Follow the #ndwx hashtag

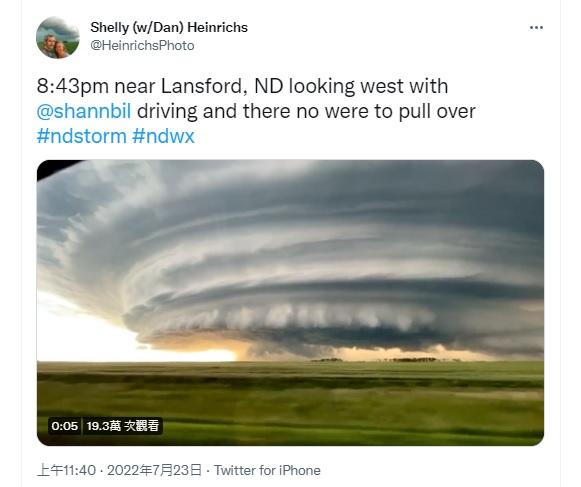[163, 136]
